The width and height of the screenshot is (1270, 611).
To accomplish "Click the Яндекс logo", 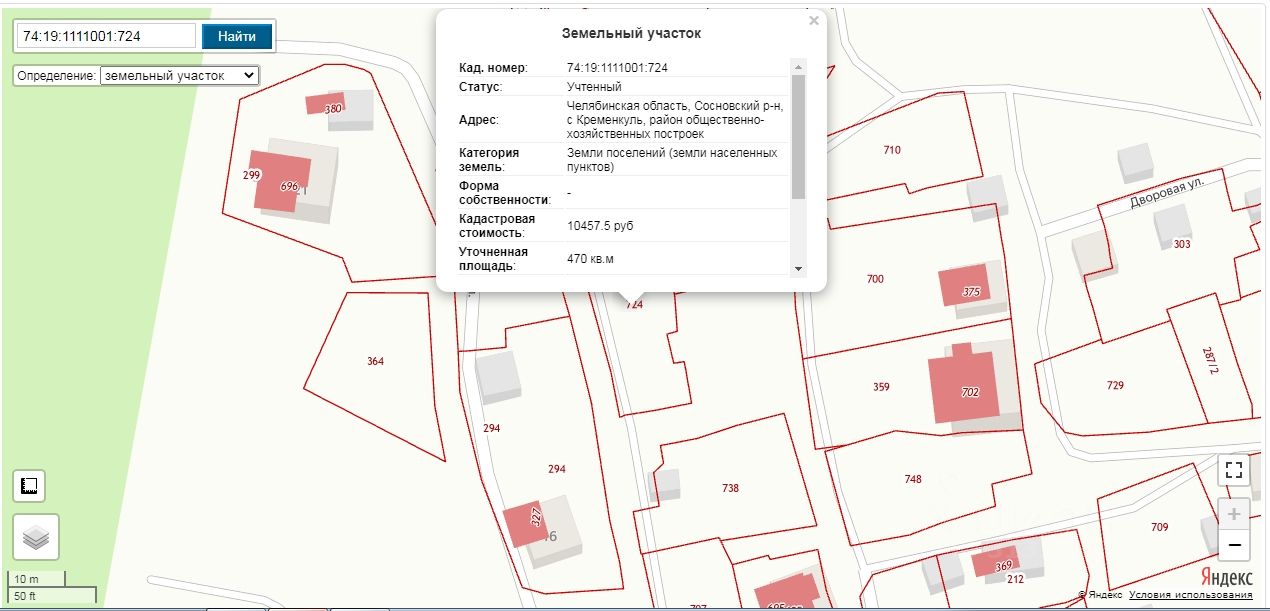I will 1226,578.
